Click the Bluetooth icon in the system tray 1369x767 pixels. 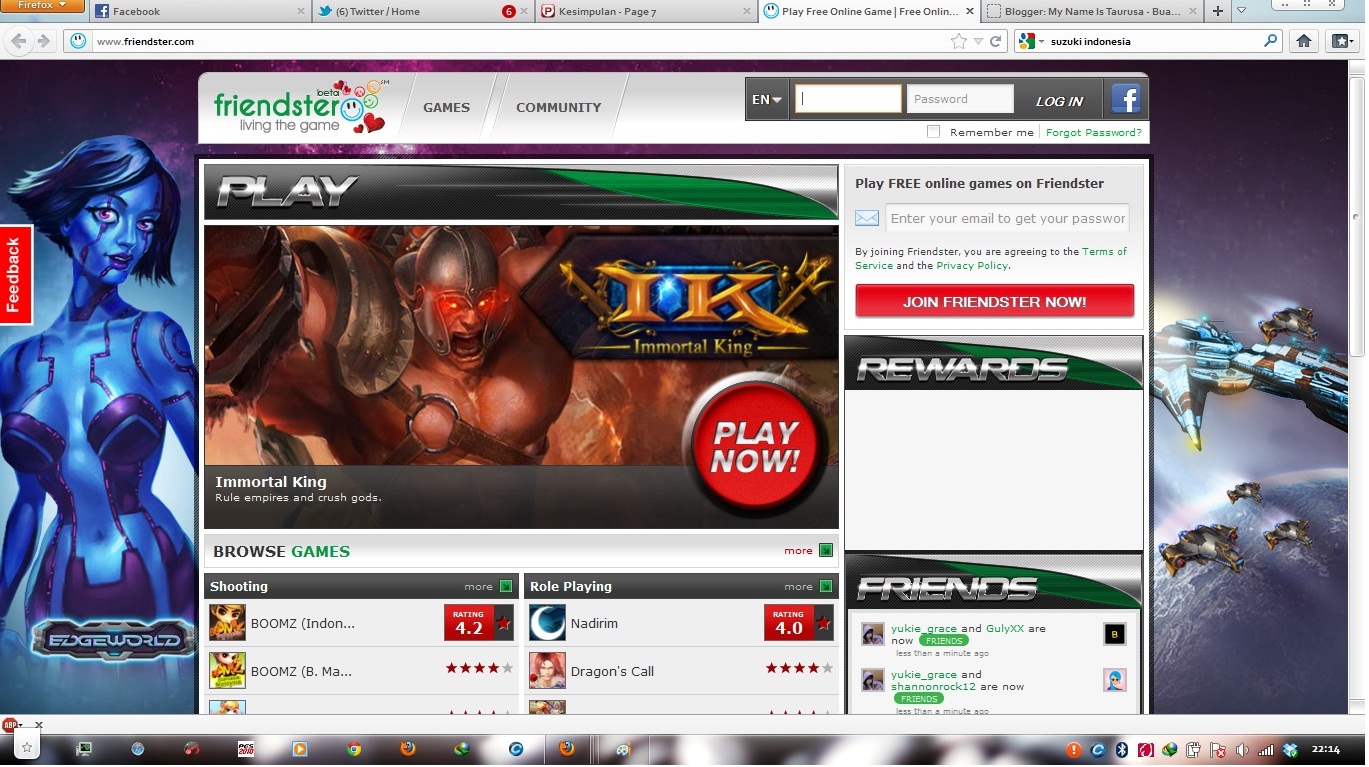click(1122, 749)
